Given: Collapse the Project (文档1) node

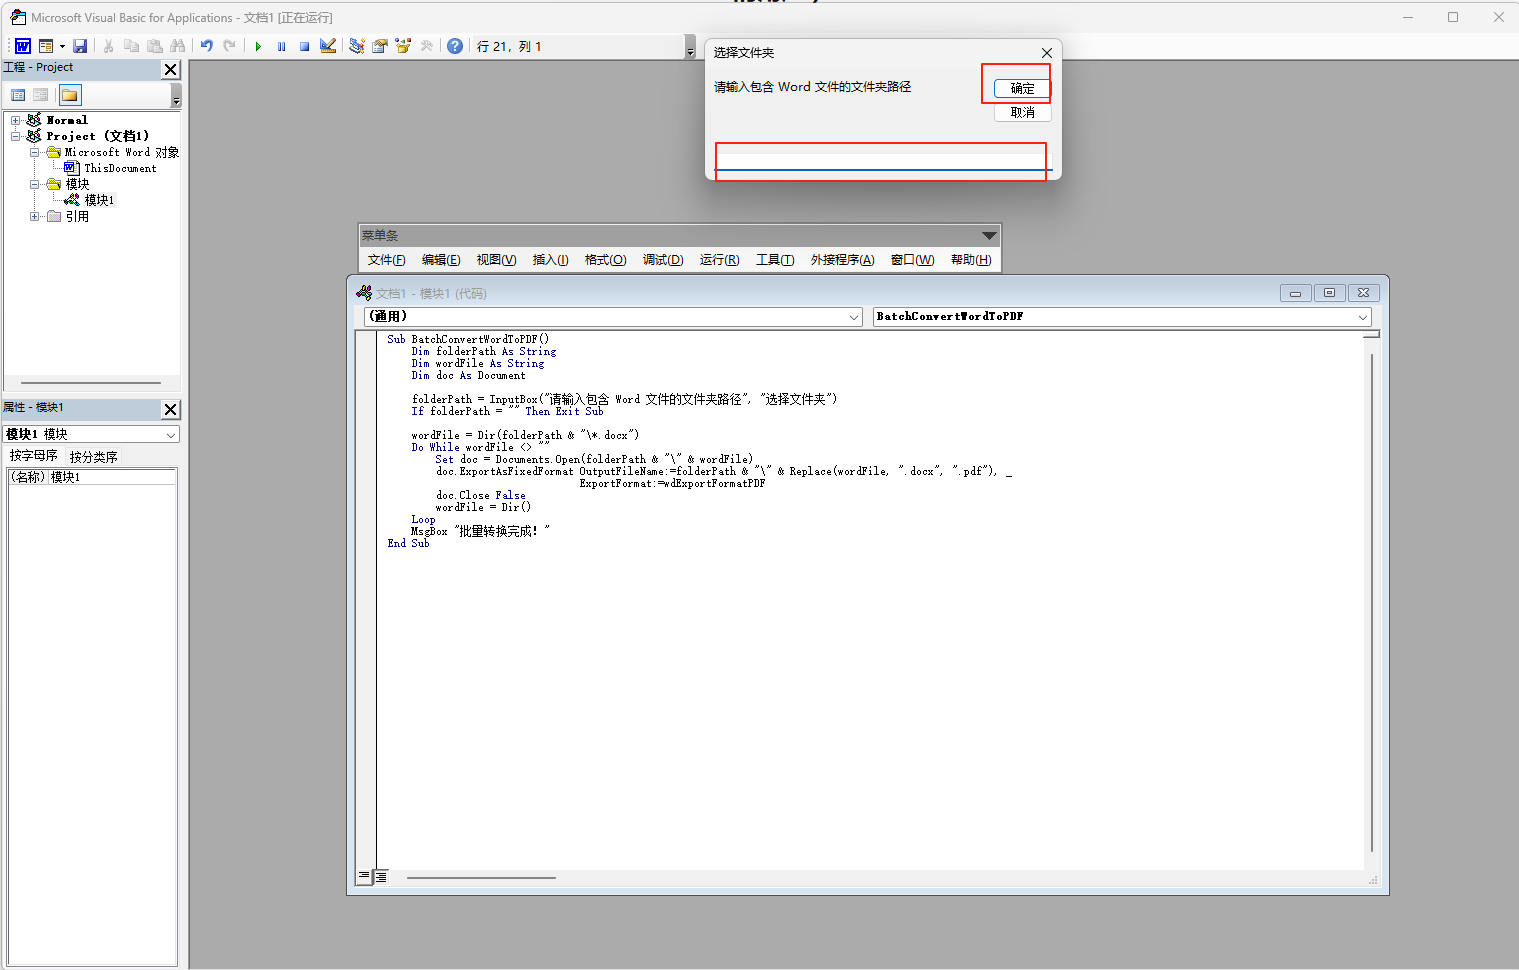Looking at the screenshot, I should 15,136.
